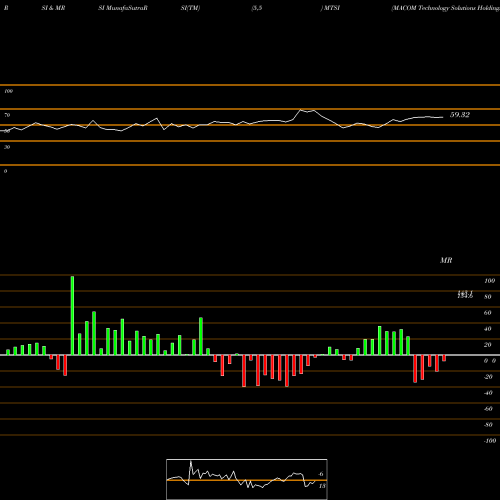Click the tallest green MR bar
The width and height of the screenshot is (500, 500).
(72, 315)
